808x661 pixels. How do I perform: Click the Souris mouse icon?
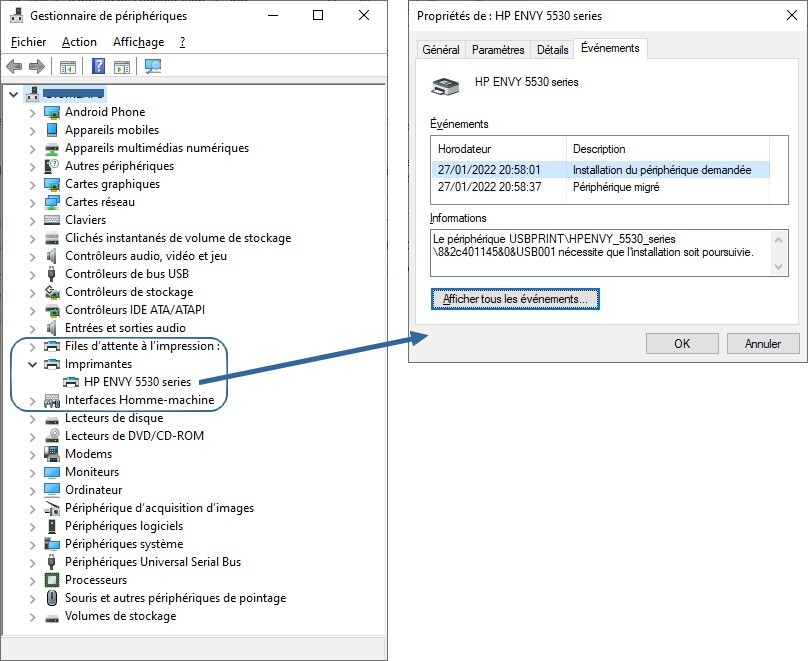coord(52,598)
